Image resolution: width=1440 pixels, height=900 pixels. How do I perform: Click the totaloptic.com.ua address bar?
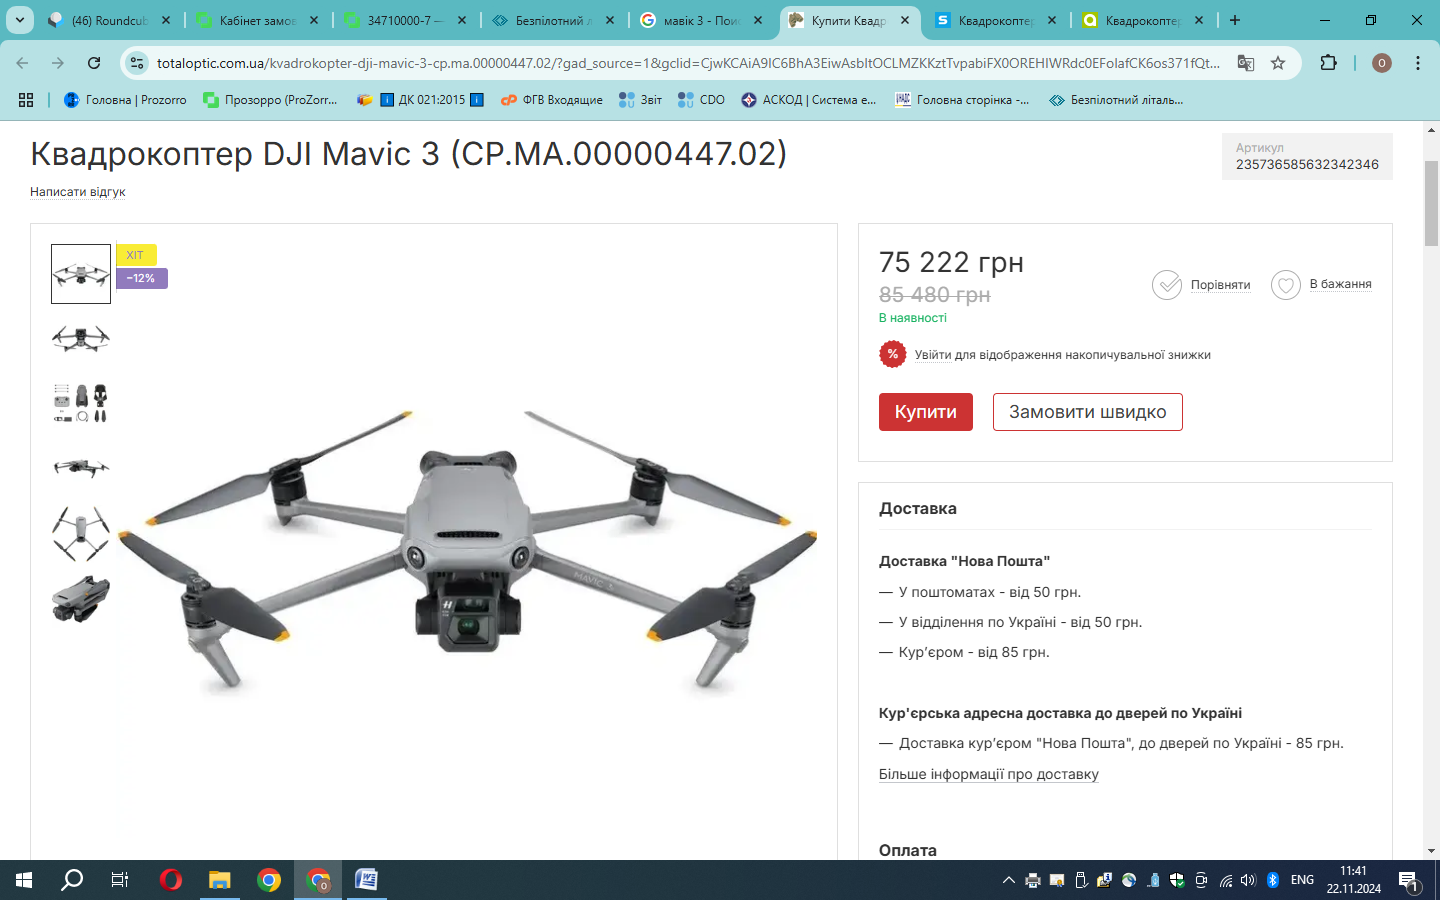pos(688,63)
